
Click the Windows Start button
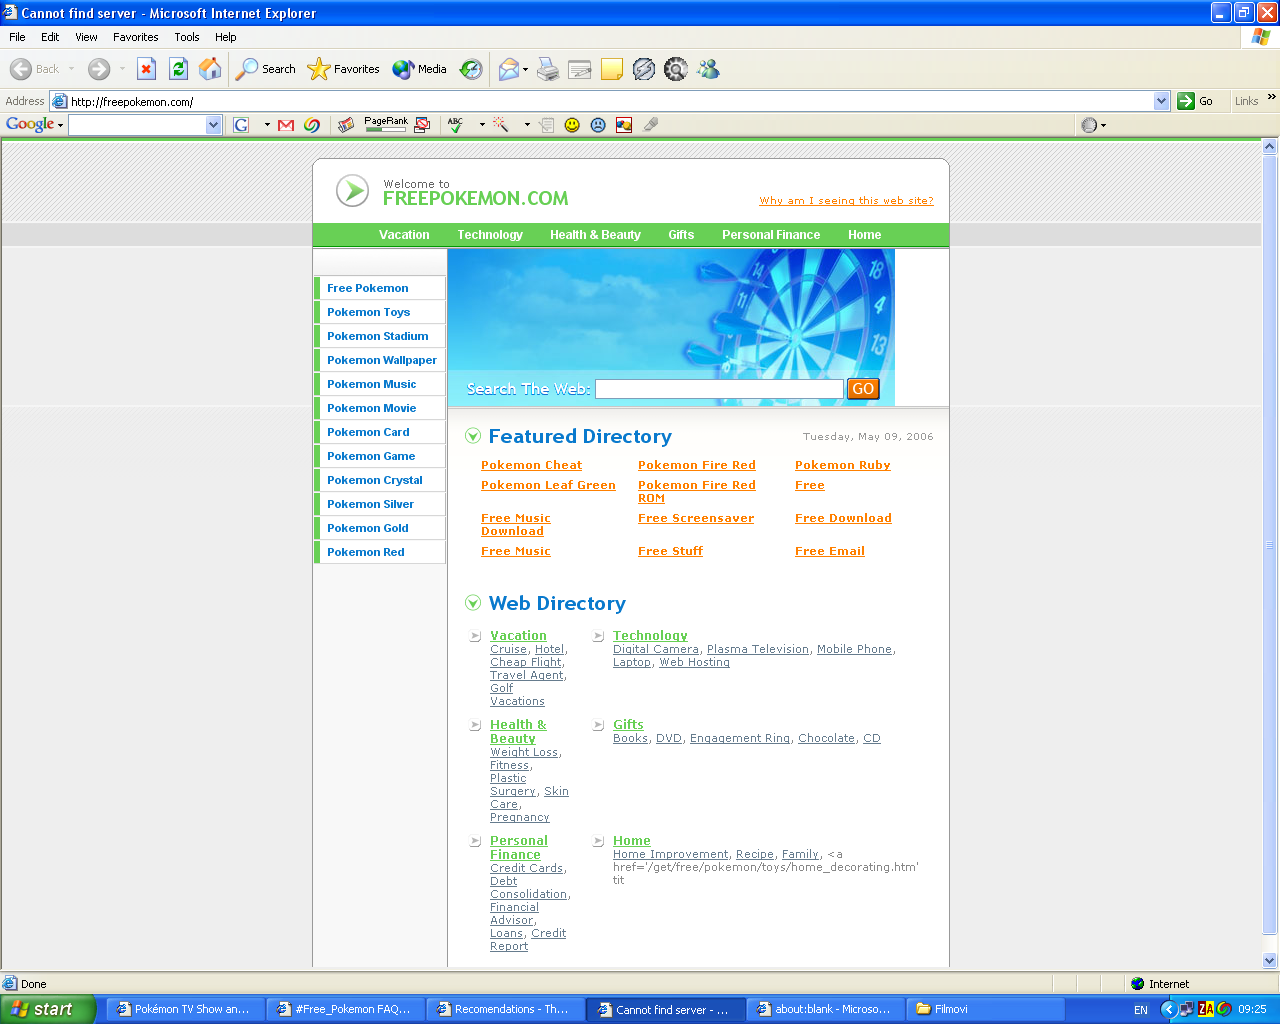(x=48, y=1009)
